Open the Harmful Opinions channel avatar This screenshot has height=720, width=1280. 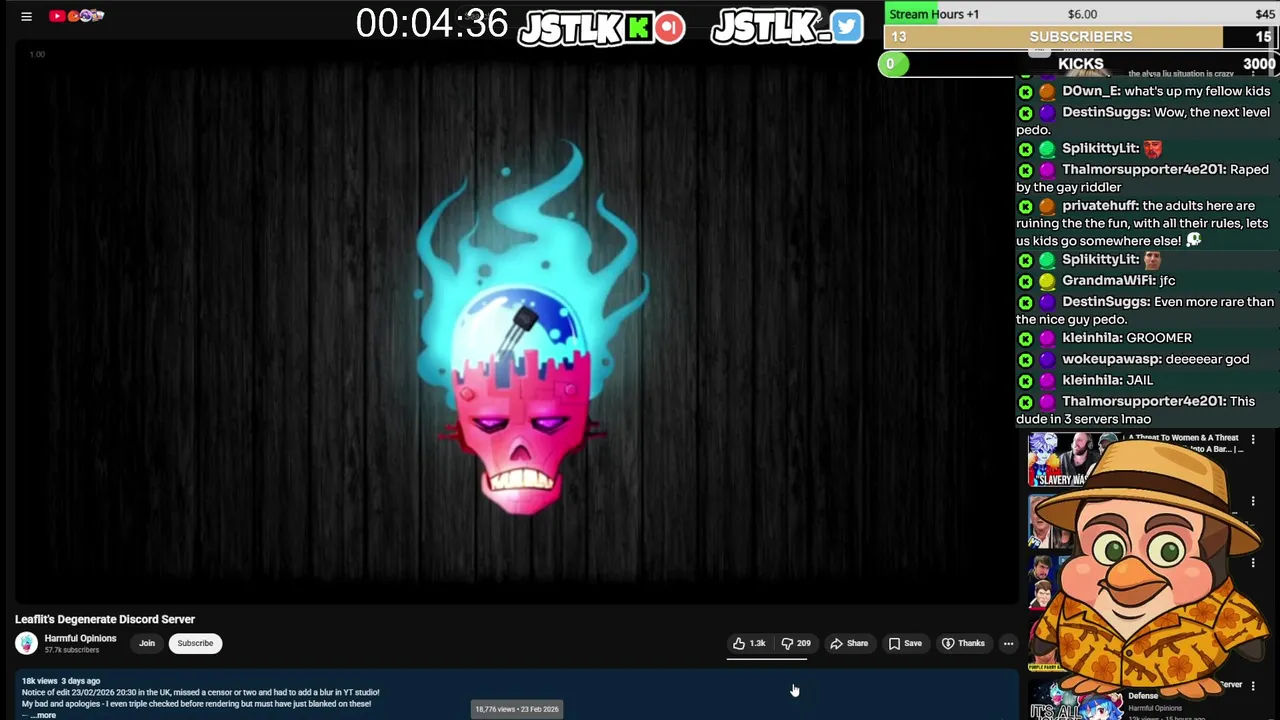[27, 643]
